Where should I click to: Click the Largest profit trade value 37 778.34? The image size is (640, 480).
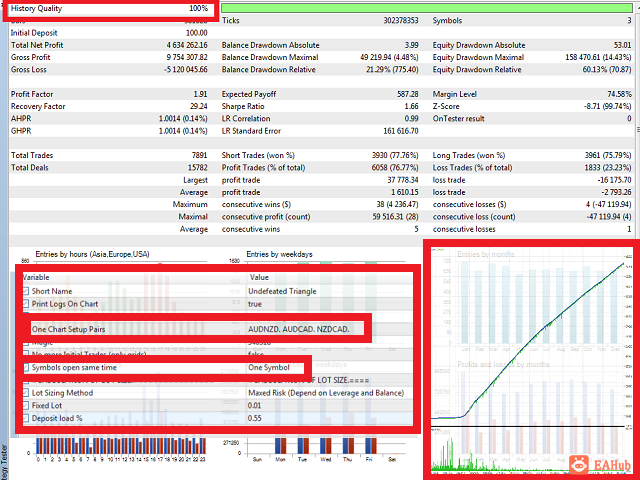pos(403,180)
